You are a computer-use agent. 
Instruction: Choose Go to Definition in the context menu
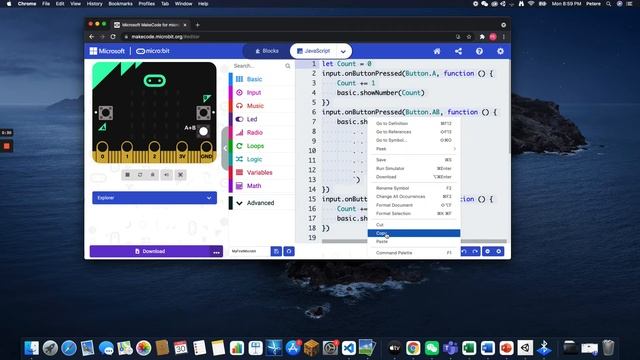click(414, 123)
